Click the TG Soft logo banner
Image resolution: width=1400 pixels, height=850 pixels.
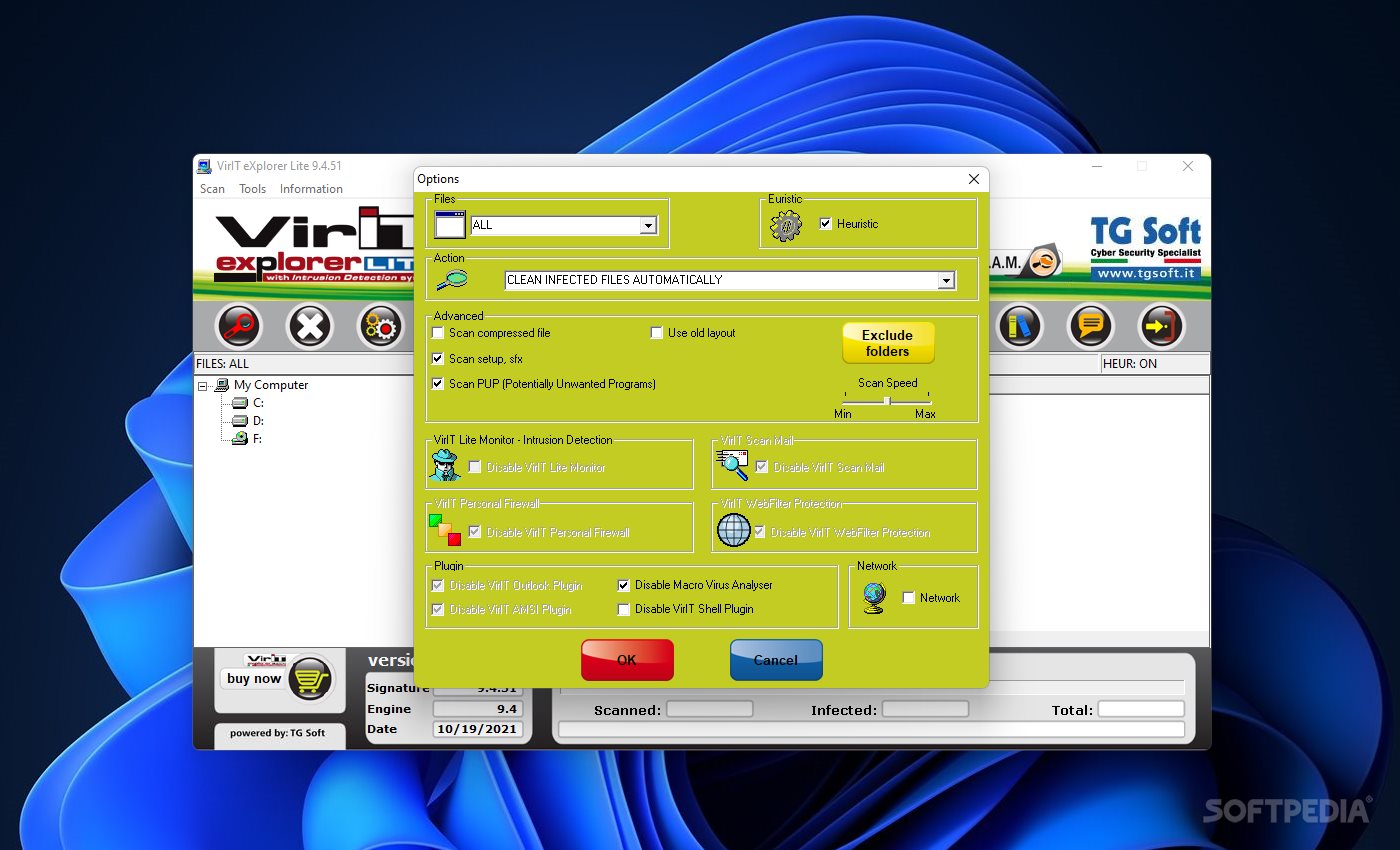pos(1146,249)
